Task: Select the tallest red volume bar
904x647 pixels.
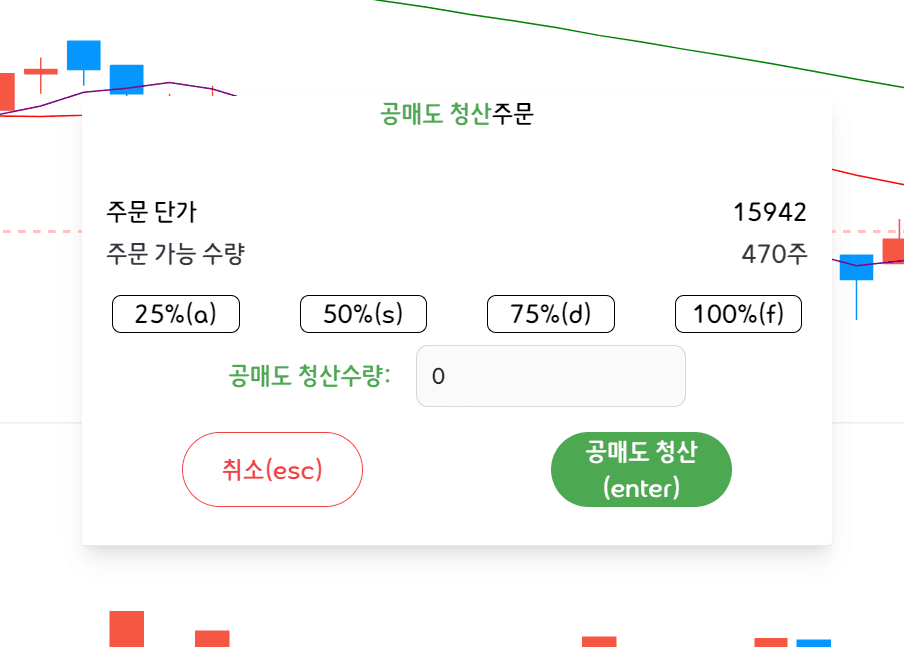Action: tap(127, 629)
